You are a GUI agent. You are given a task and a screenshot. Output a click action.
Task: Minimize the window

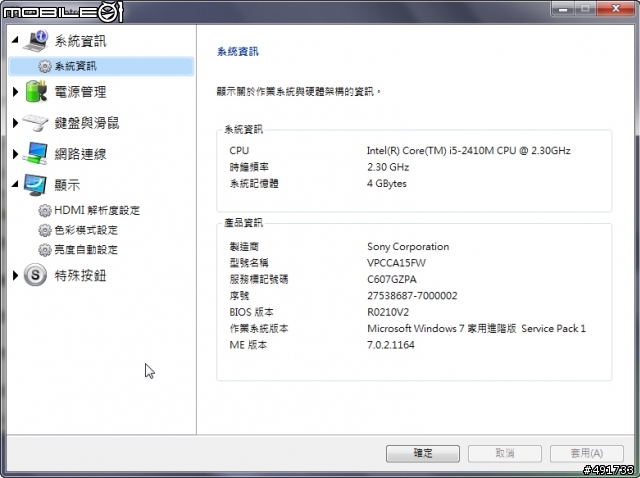click(x=563, y=9)
